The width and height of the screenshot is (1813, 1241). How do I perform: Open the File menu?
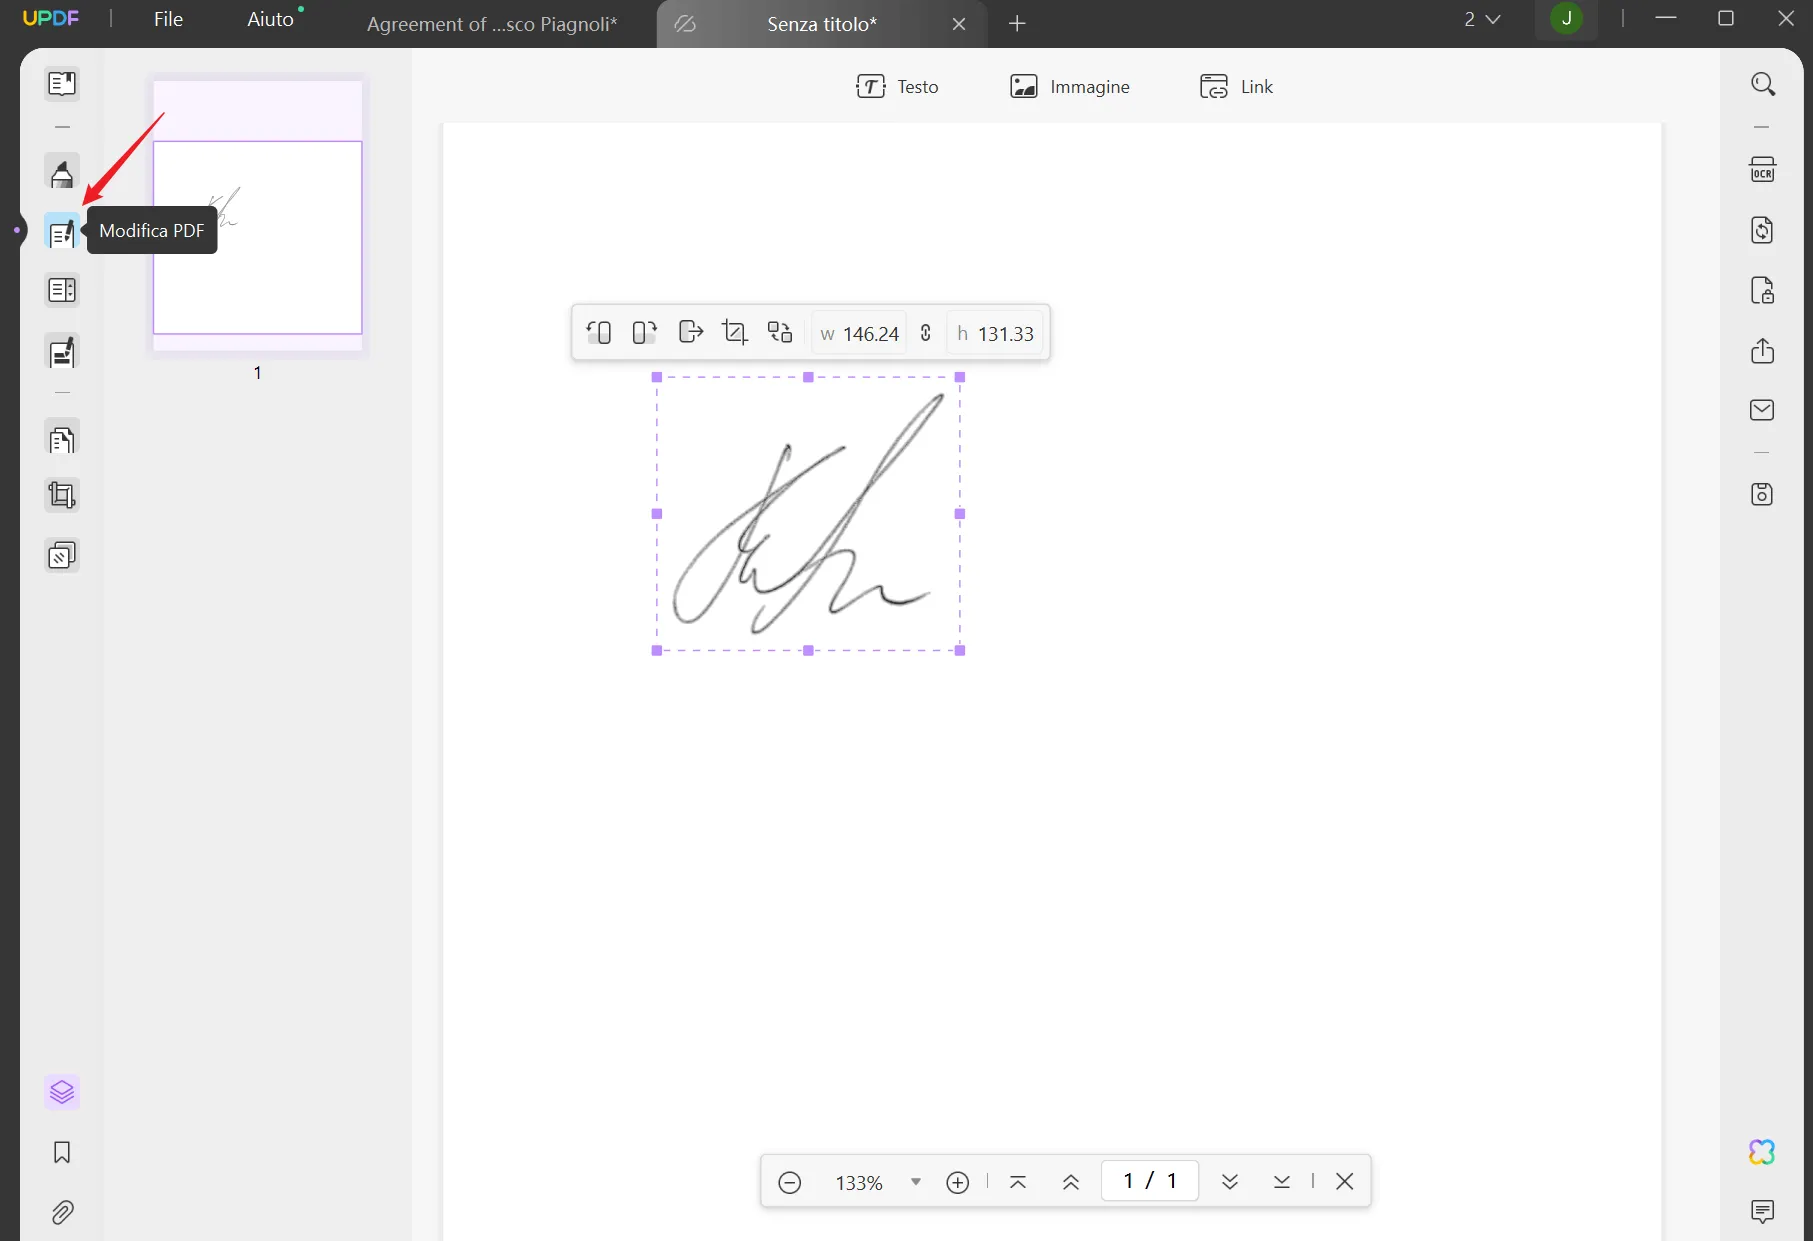(168, 19)
